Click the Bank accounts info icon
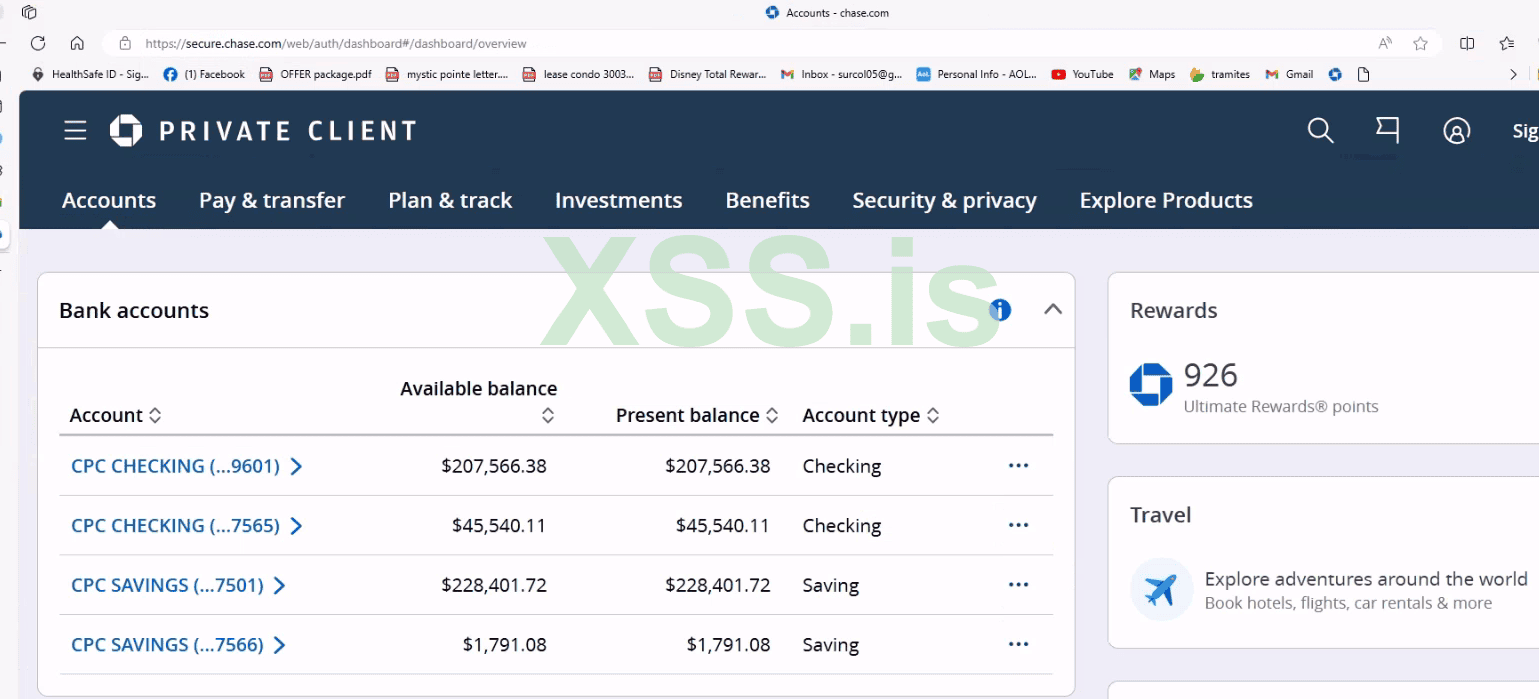Image resolution: width=1539 pixels, height=699 pixels. tap(1000, 310)
